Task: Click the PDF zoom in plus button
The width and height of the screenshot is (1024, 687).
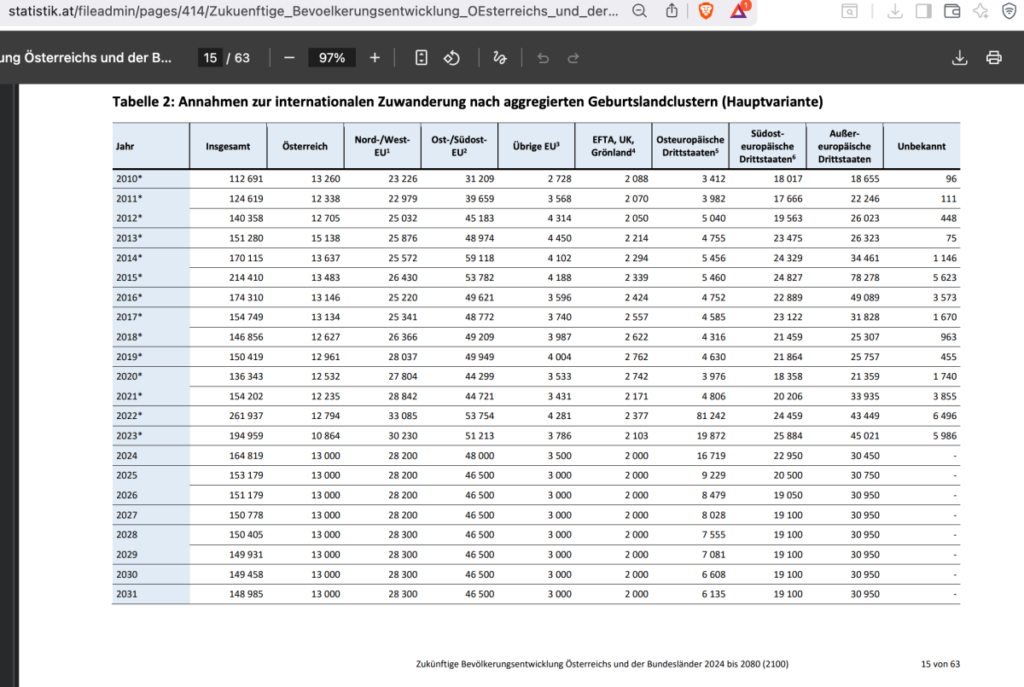Action: tap(375, 58)
